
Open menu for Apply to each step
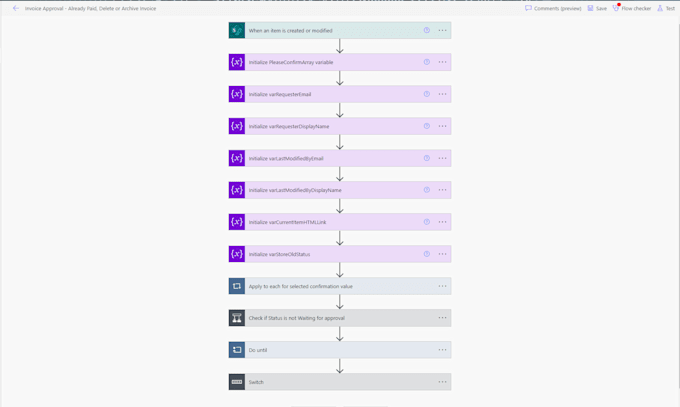442,286
